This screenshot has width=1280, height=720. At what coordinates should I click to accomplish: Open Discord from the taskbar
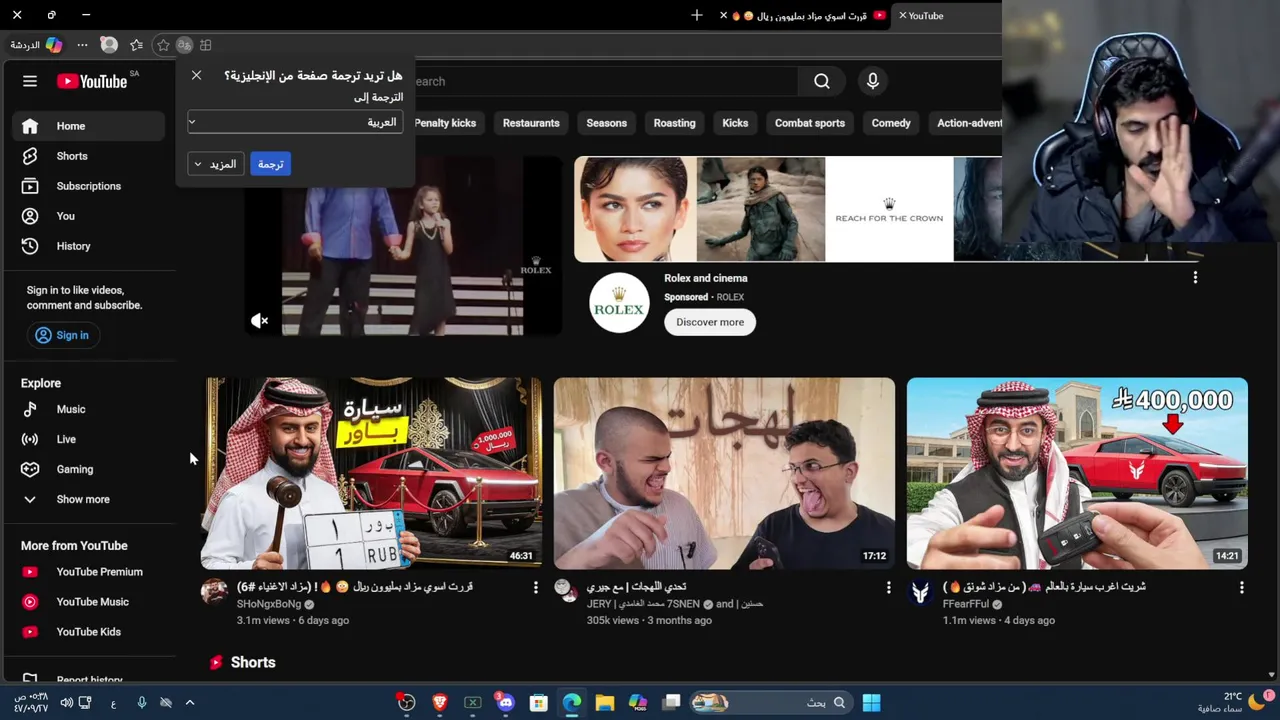coord(505,703)
